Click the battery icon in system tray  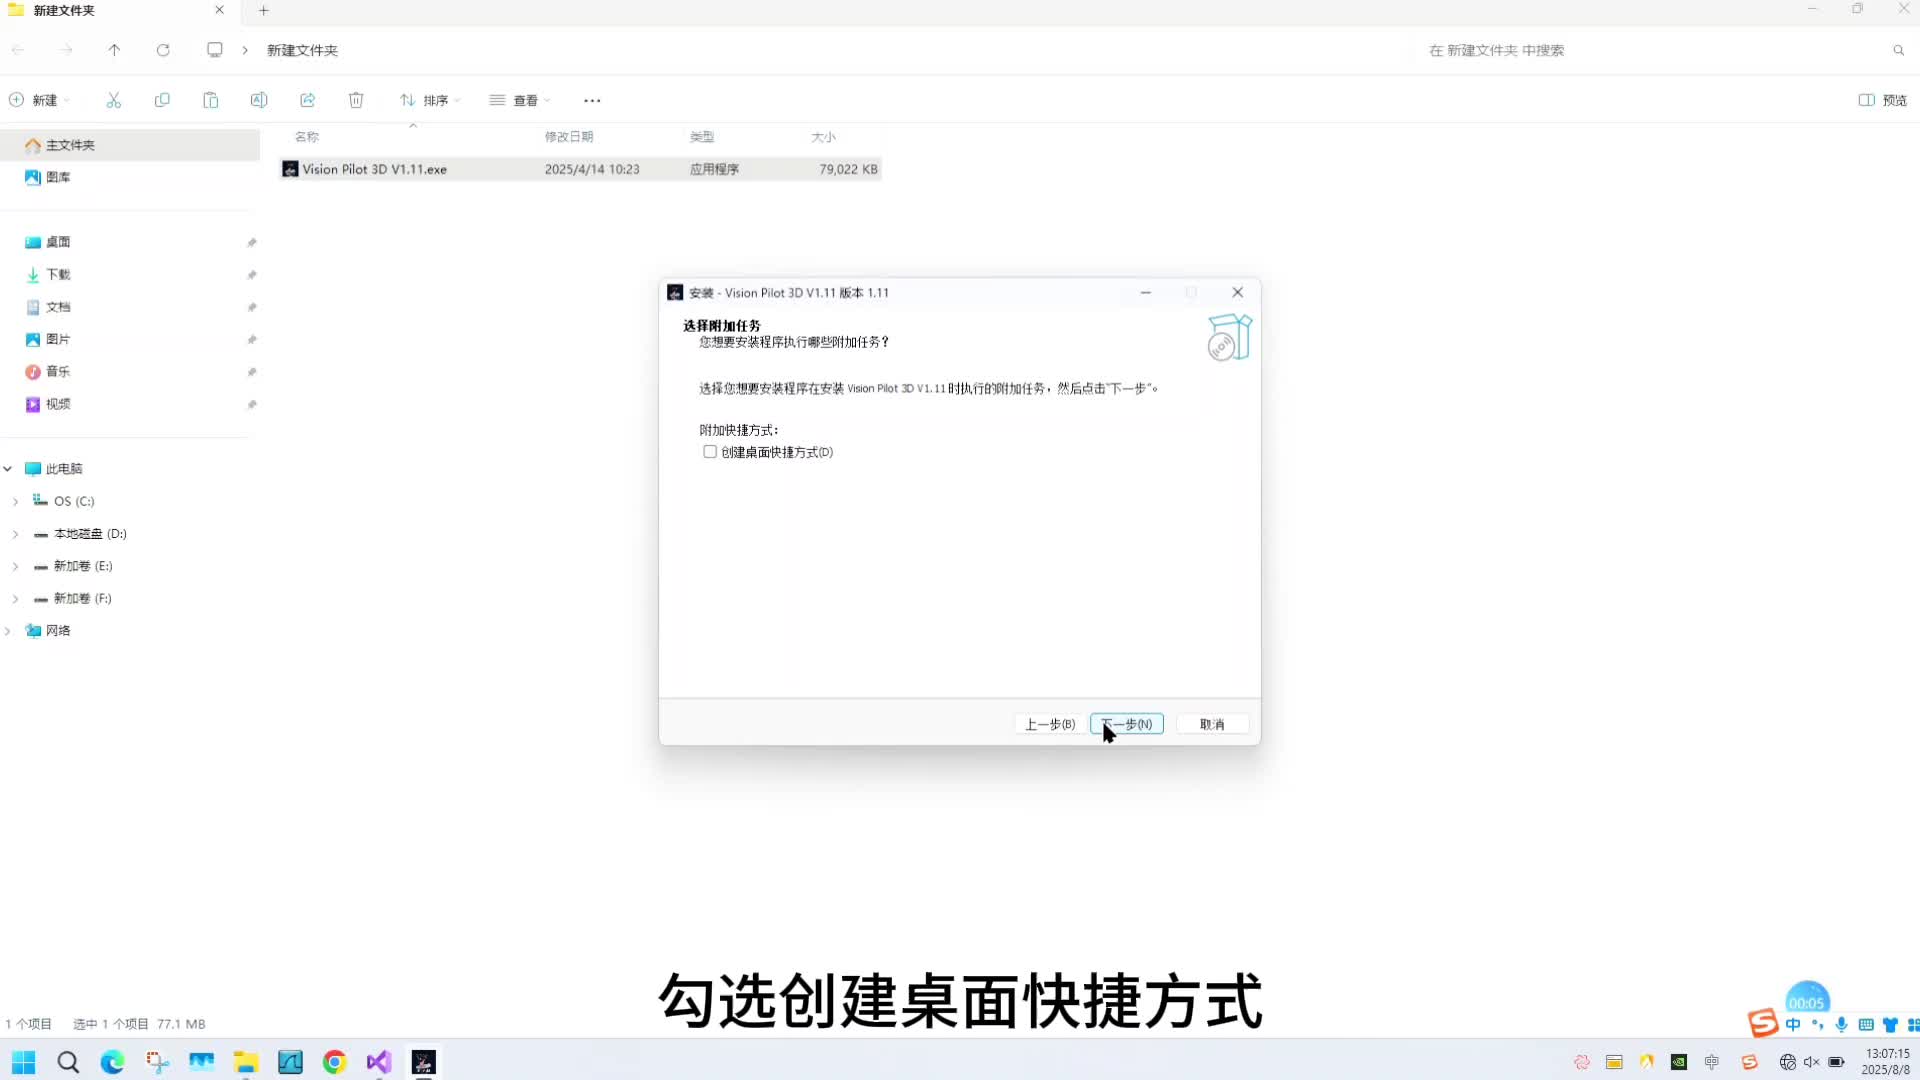tap(1837, 1062)
